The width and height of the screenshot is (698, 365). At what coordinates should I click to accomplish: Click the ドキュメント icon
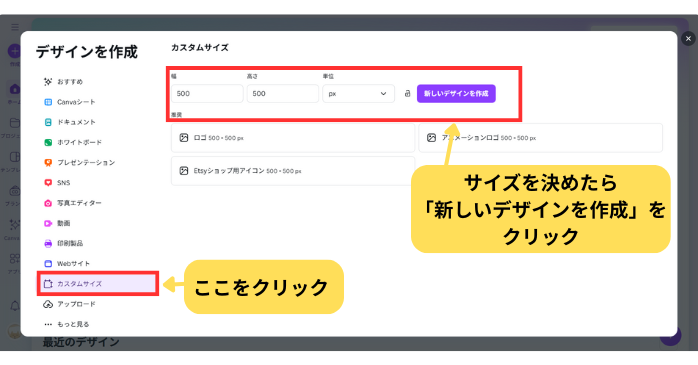48,122
